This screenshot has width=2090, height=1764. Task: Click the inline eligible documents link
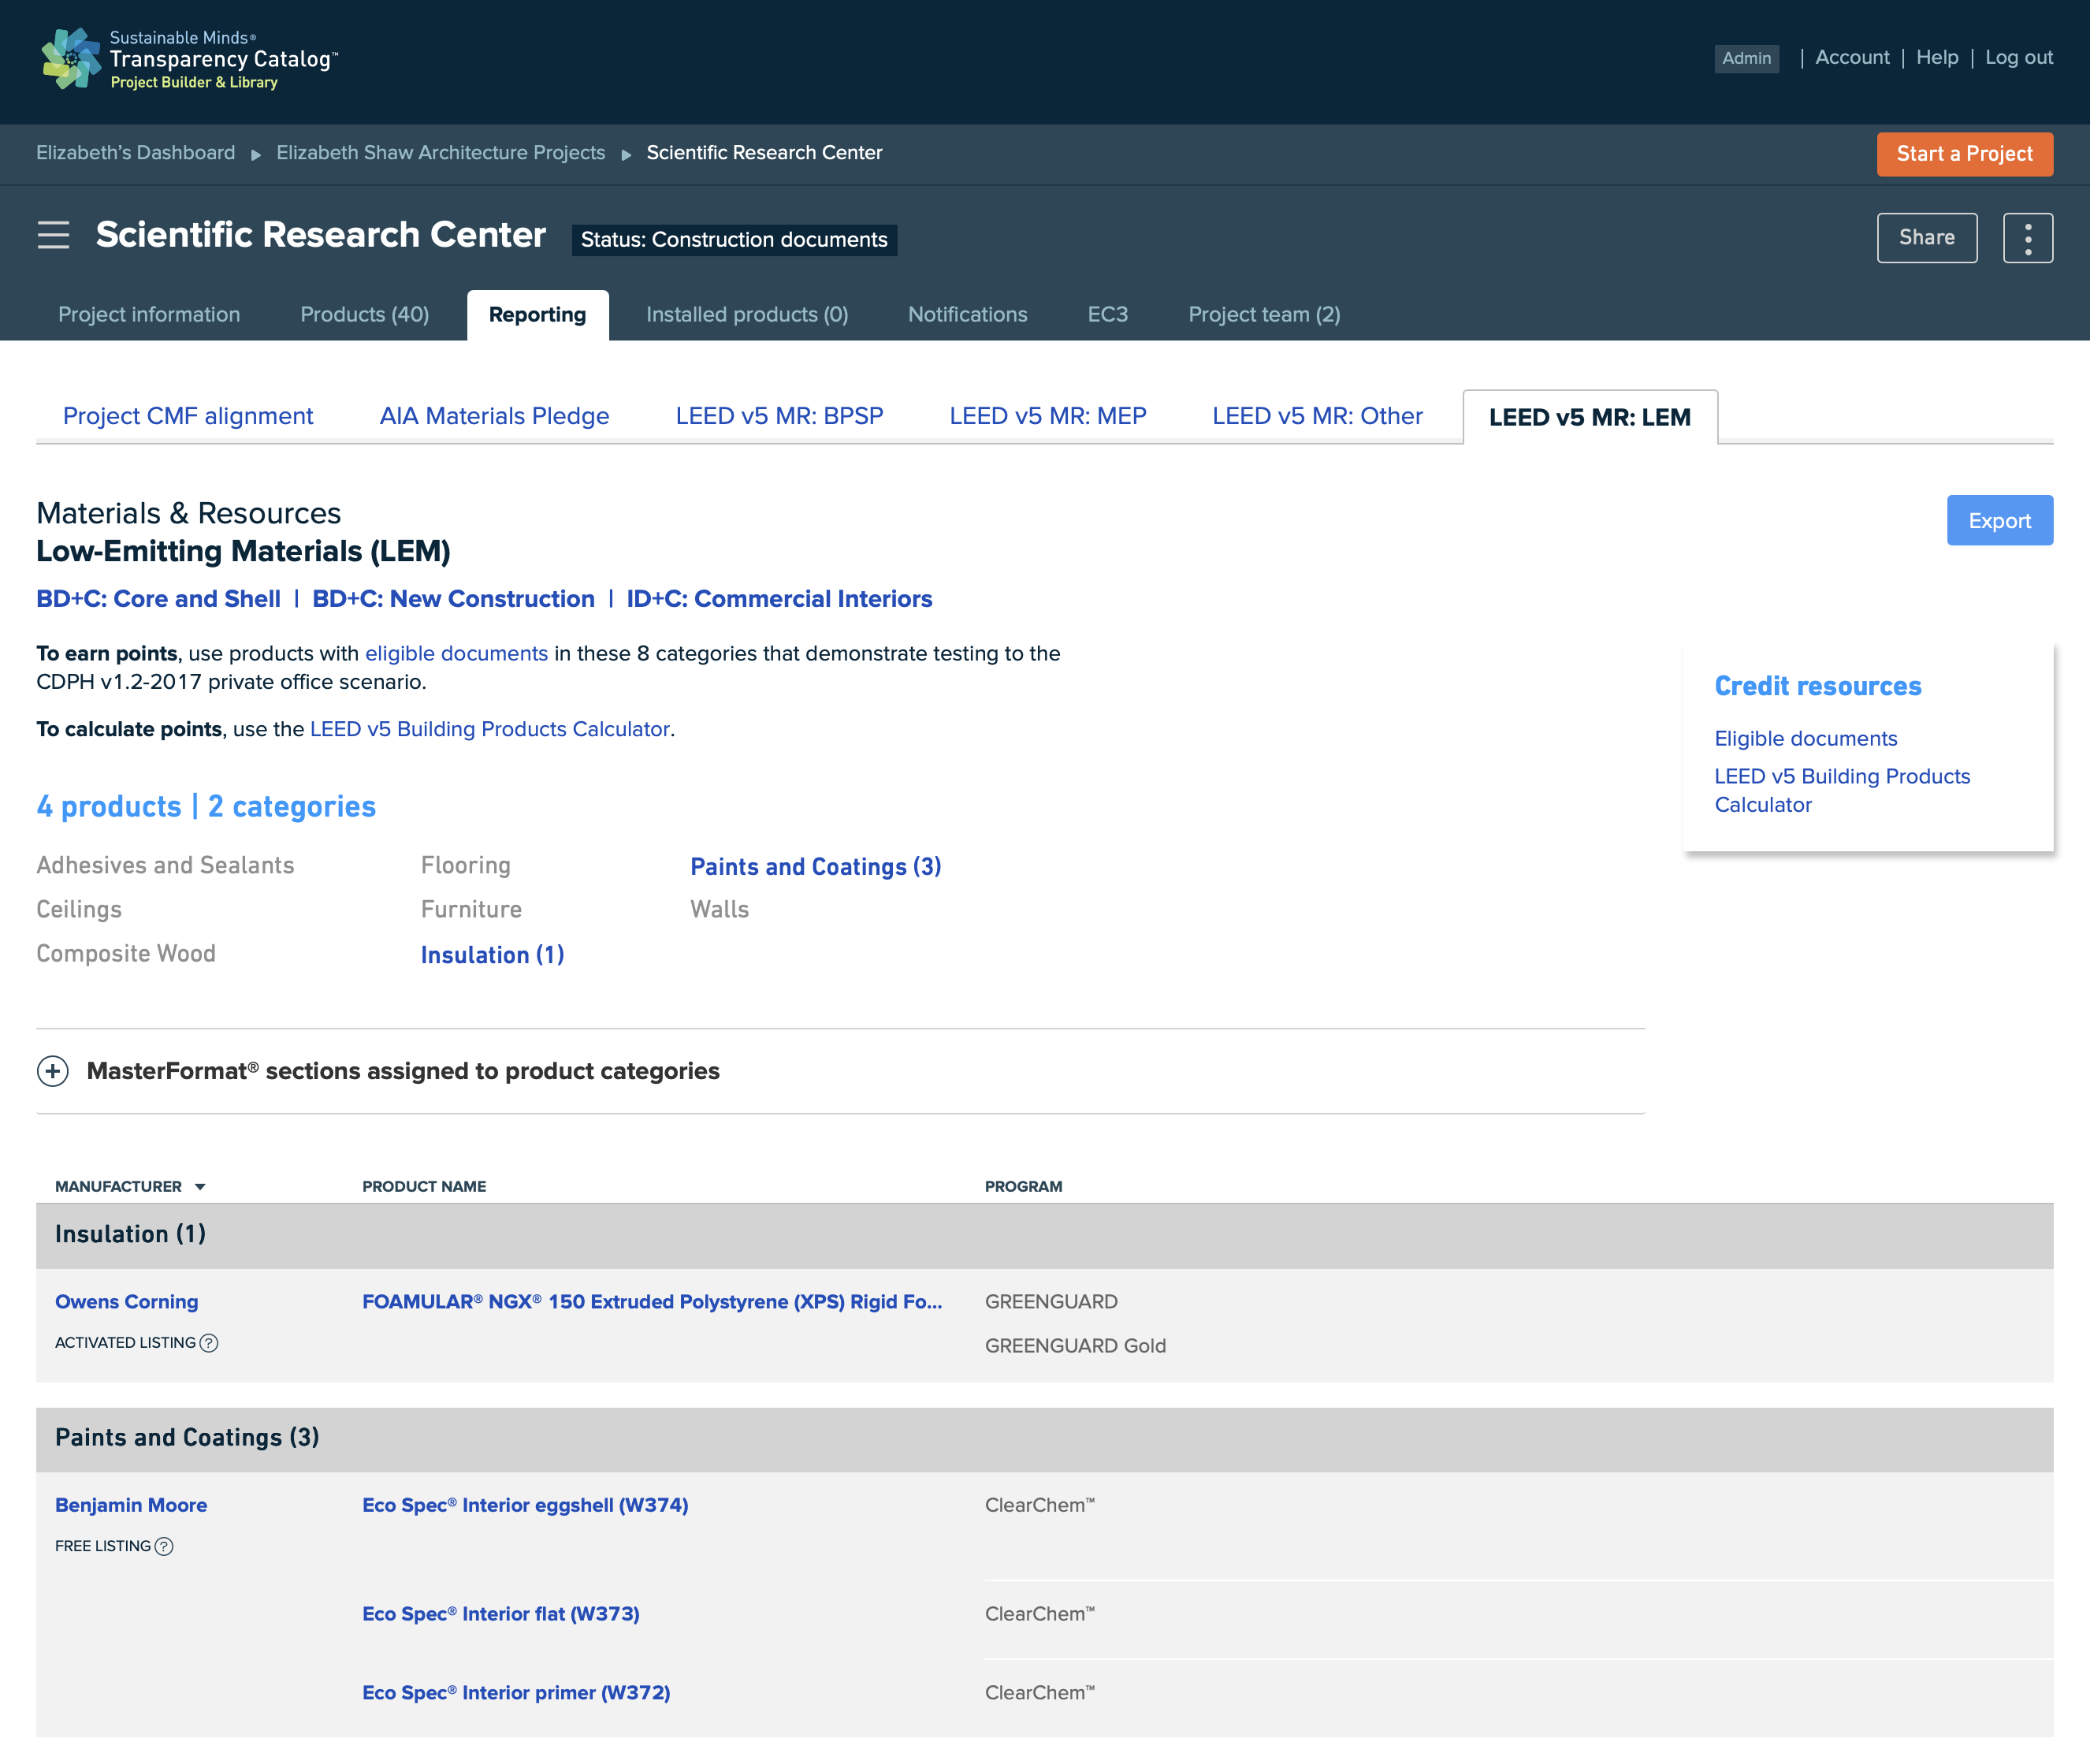(x=457, y=654)
